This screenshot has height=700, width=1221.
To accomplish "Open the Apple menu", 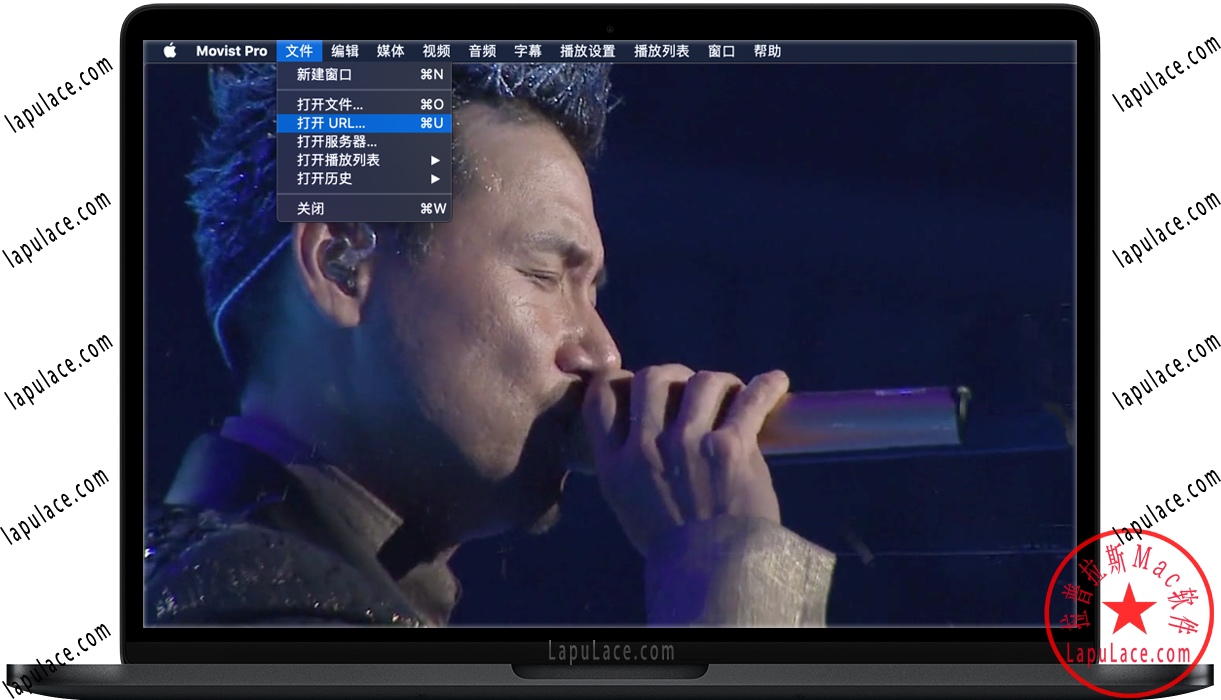I will pyautogui.click(x=170, y=51).
